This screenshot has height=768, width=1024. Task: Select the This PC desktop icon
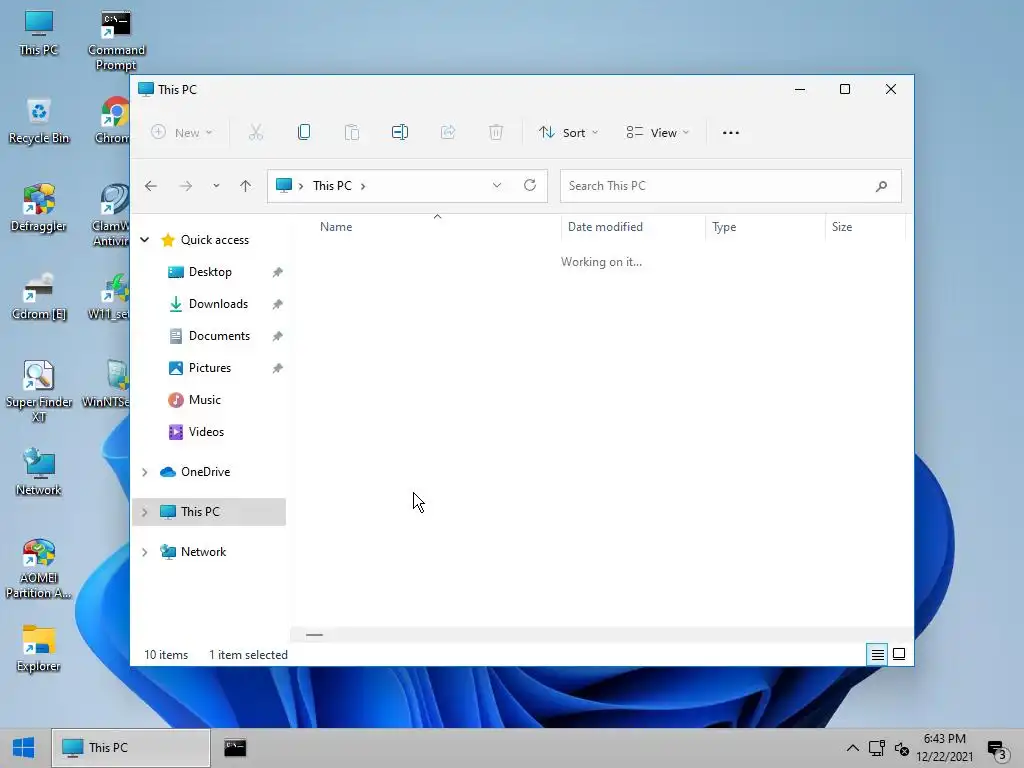(39, 33)
